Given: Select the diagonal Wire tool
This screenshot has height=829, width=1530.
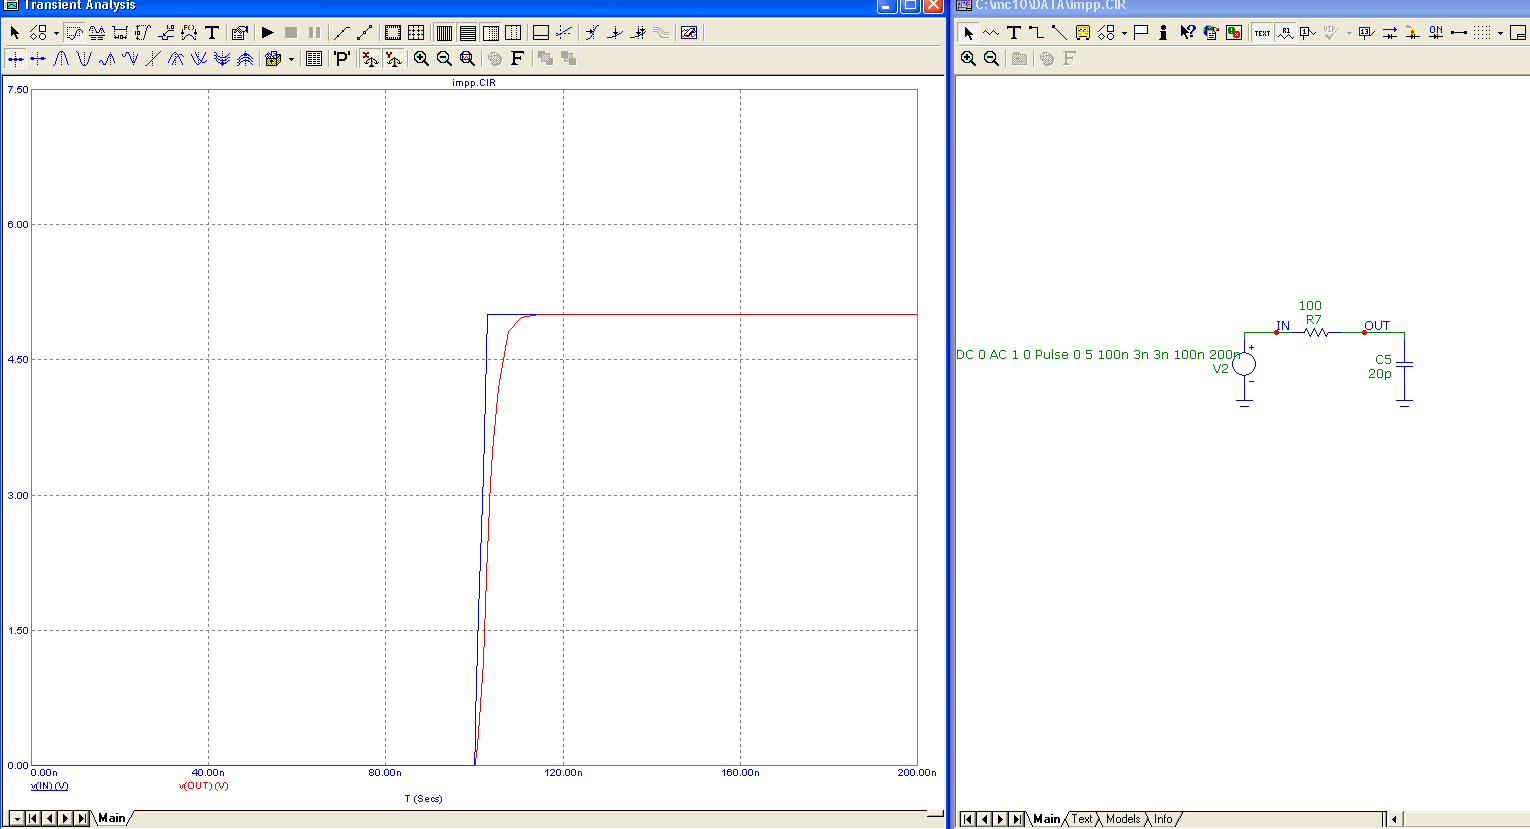Looking at the screenshot, I should coord(1059,33).
